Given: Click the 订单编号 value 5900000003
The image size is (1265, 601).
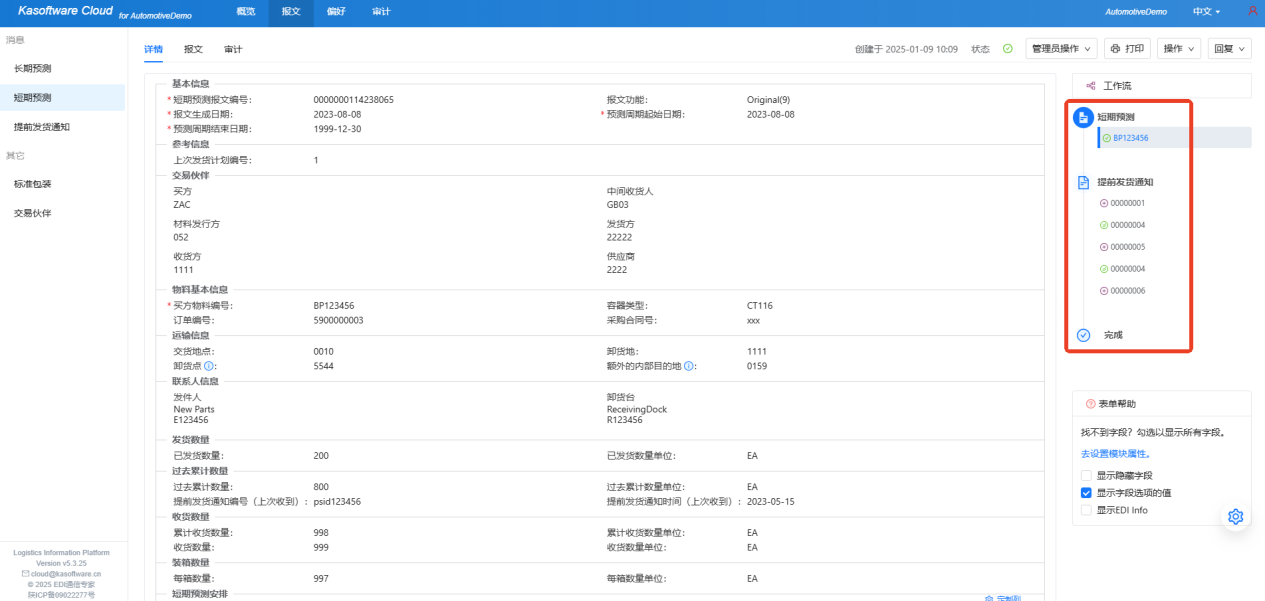Looking at the screenshot, I should [338, 320].
